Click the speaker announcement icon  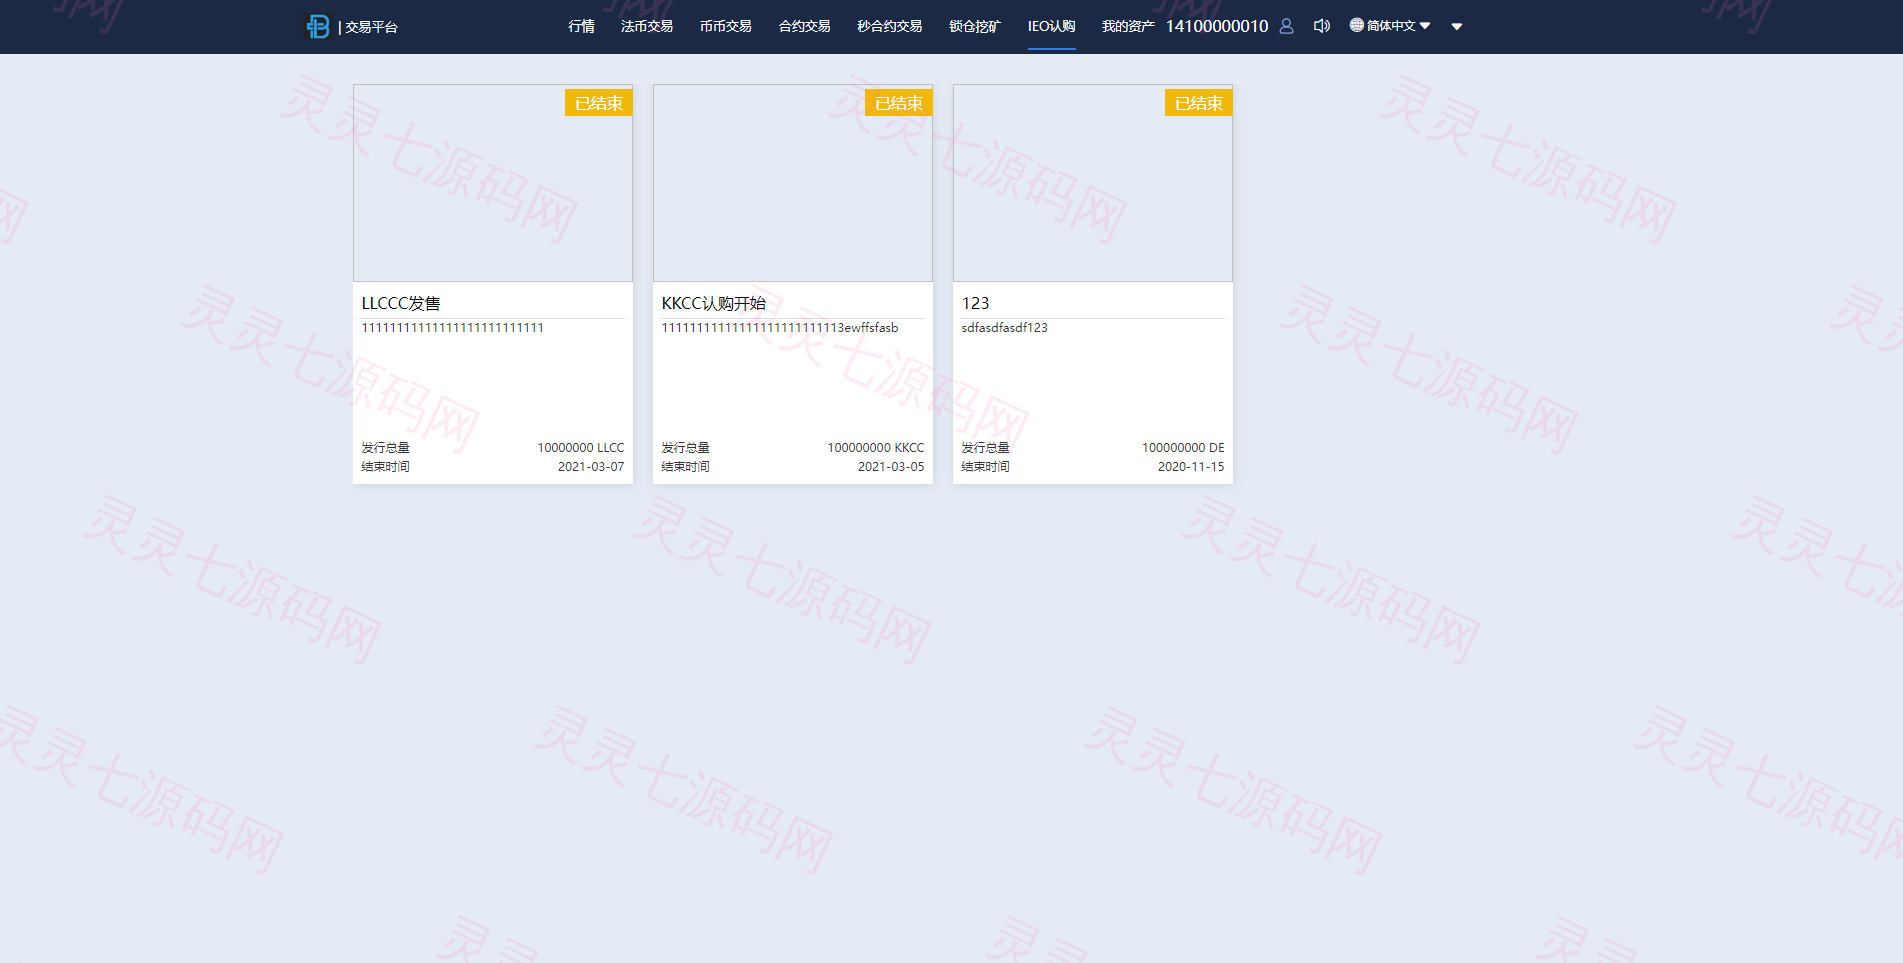point(1322,26)
